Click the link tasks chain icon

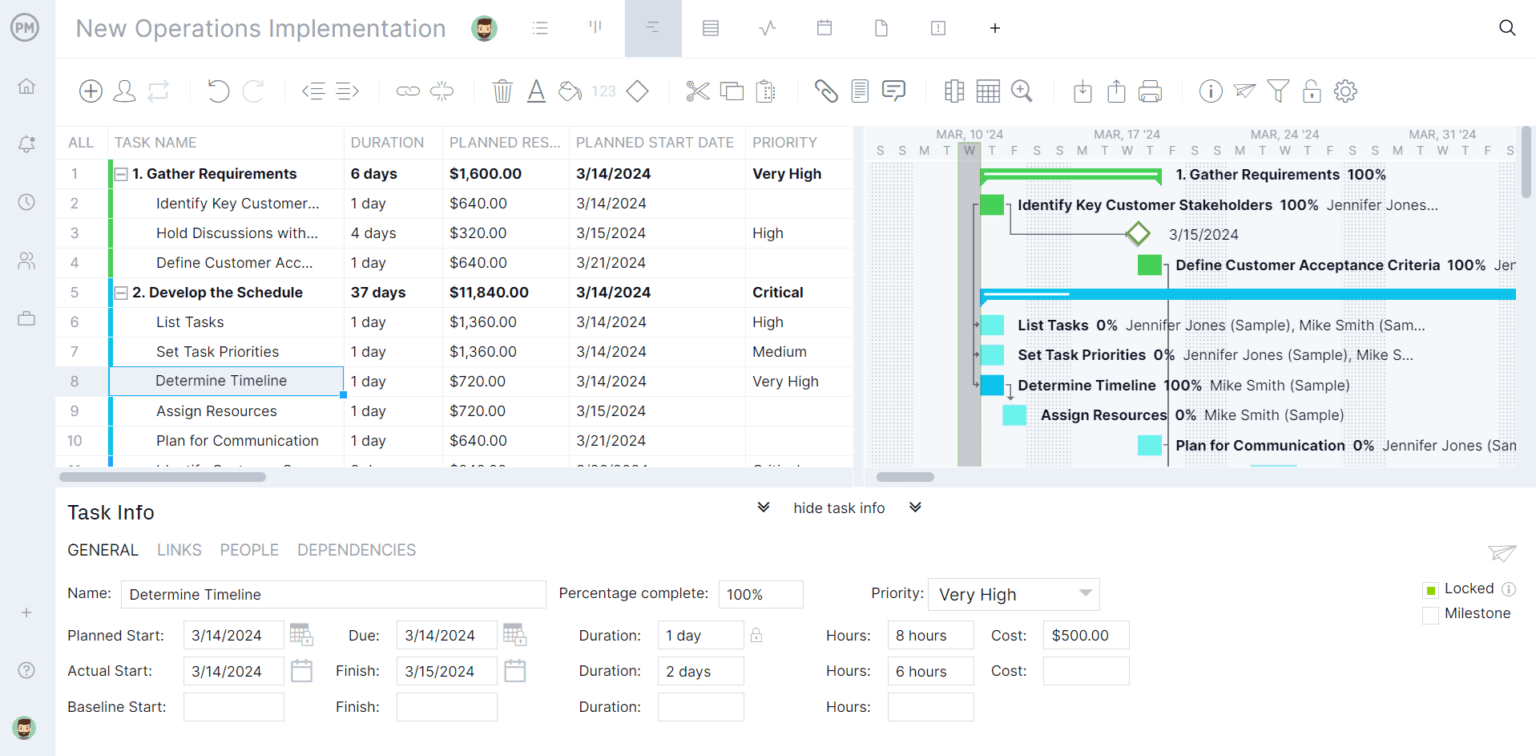tap(408, 90)
